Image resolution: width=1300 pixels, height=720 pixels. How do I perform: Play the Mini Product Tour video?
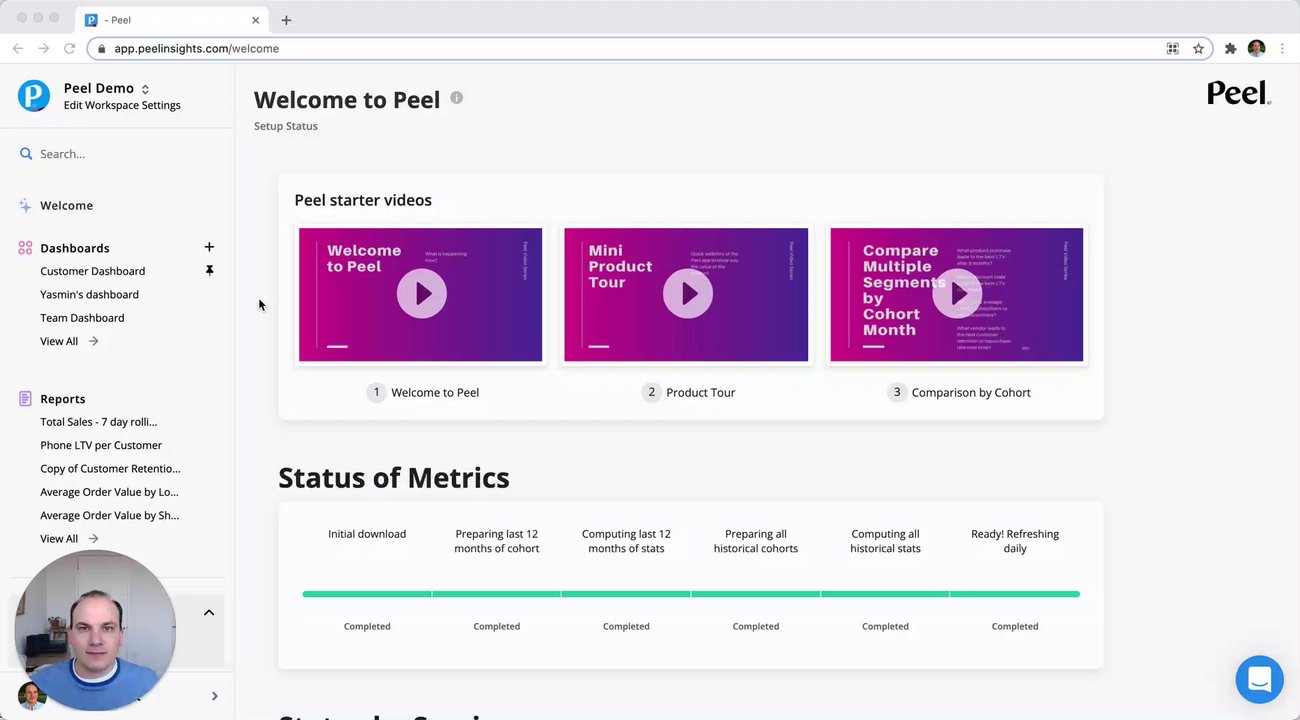[x=687, y=294]
